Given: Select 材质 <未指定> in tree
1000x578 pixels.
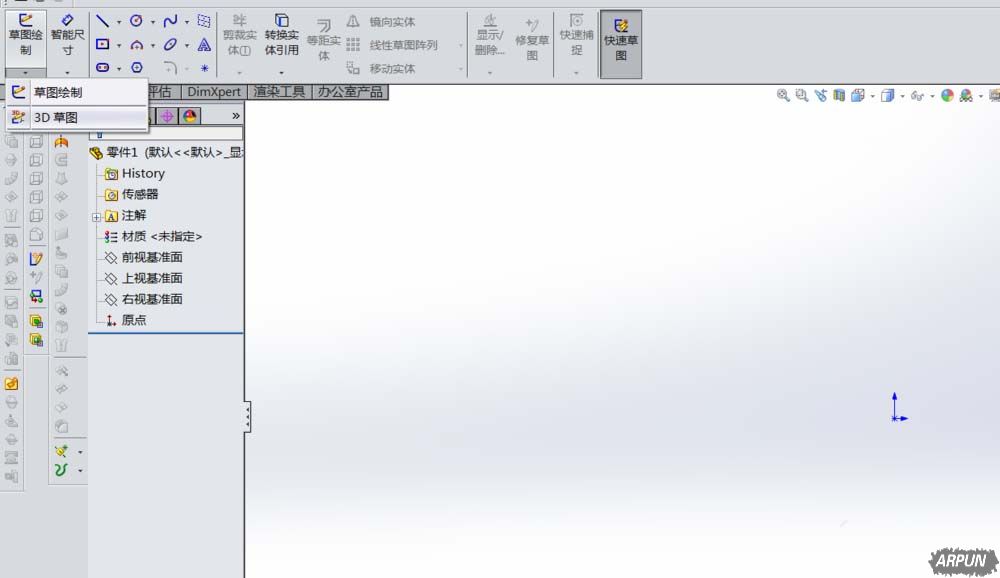Looking at the screenshot, I should pos(154,237).
